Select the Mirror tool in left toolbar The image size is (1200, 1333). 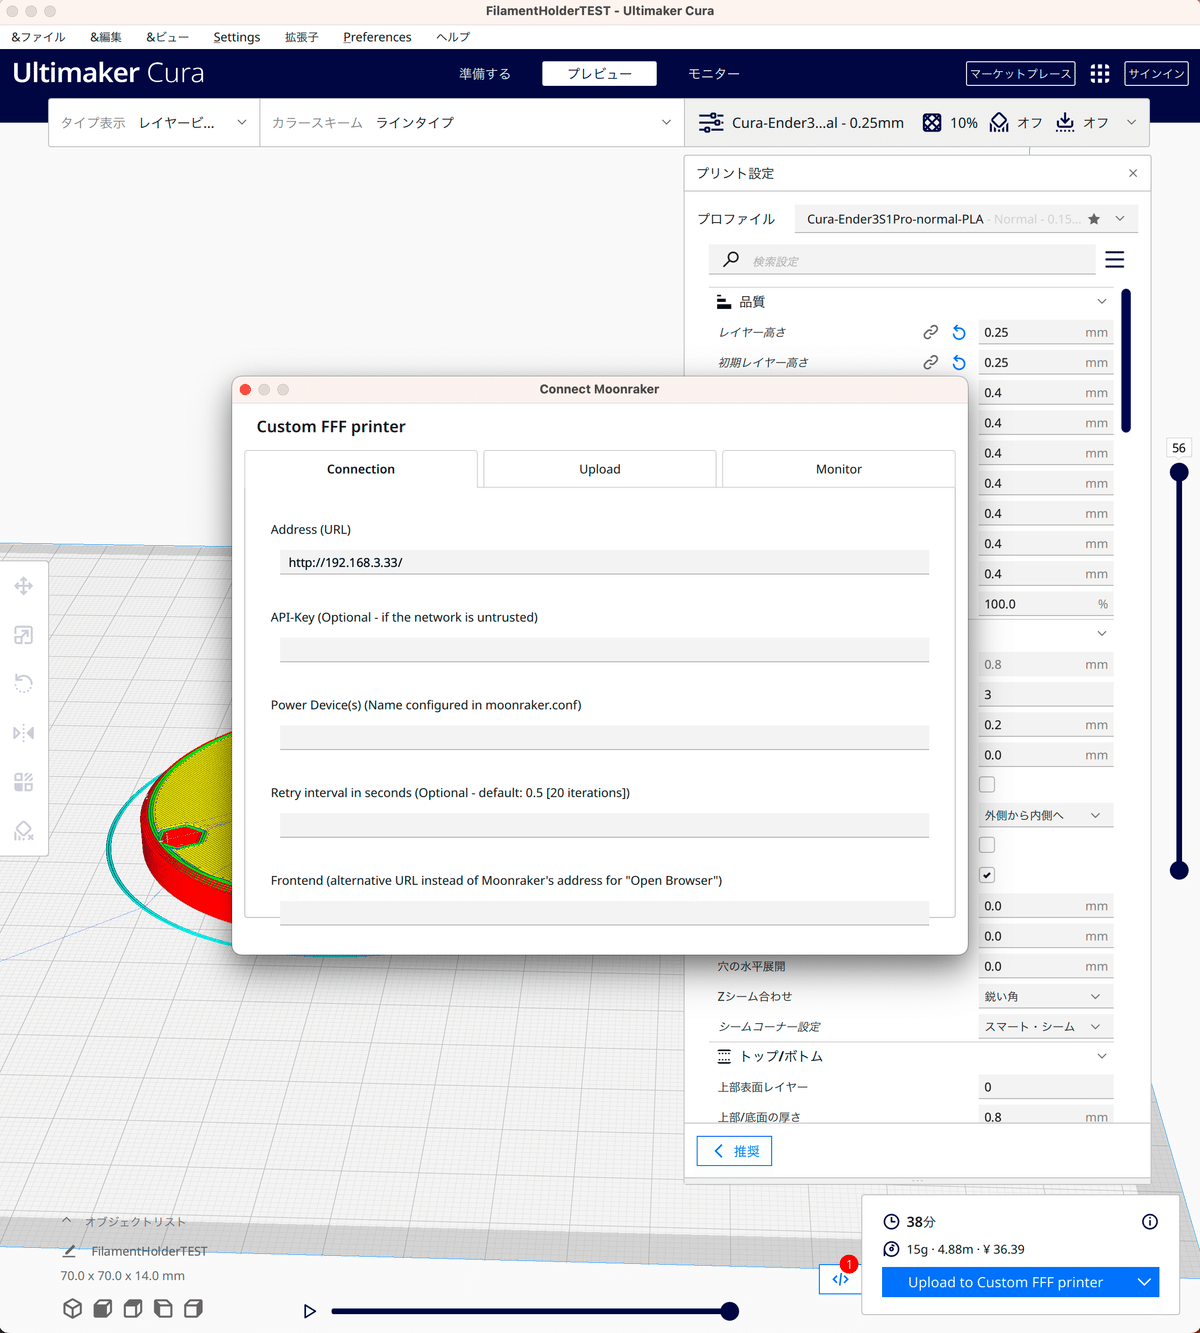(24, 733)
